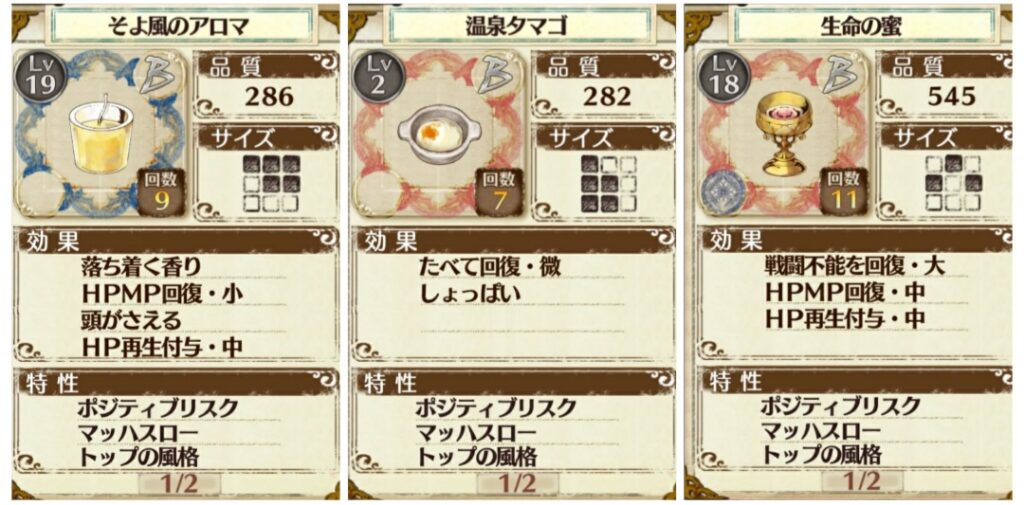This screenshot has height=505, width=1024.
Task: Select the 落ち着く香り effect entry
Action: [x=141, y=267]
